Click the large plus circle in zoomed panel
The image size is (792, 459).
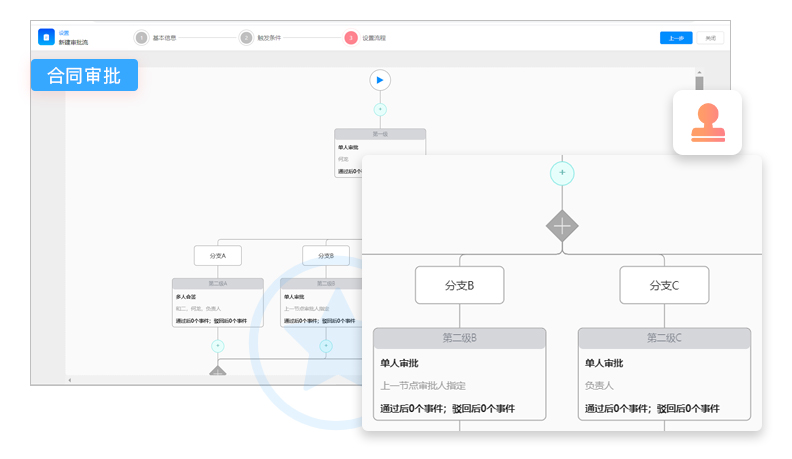(562, 173)
